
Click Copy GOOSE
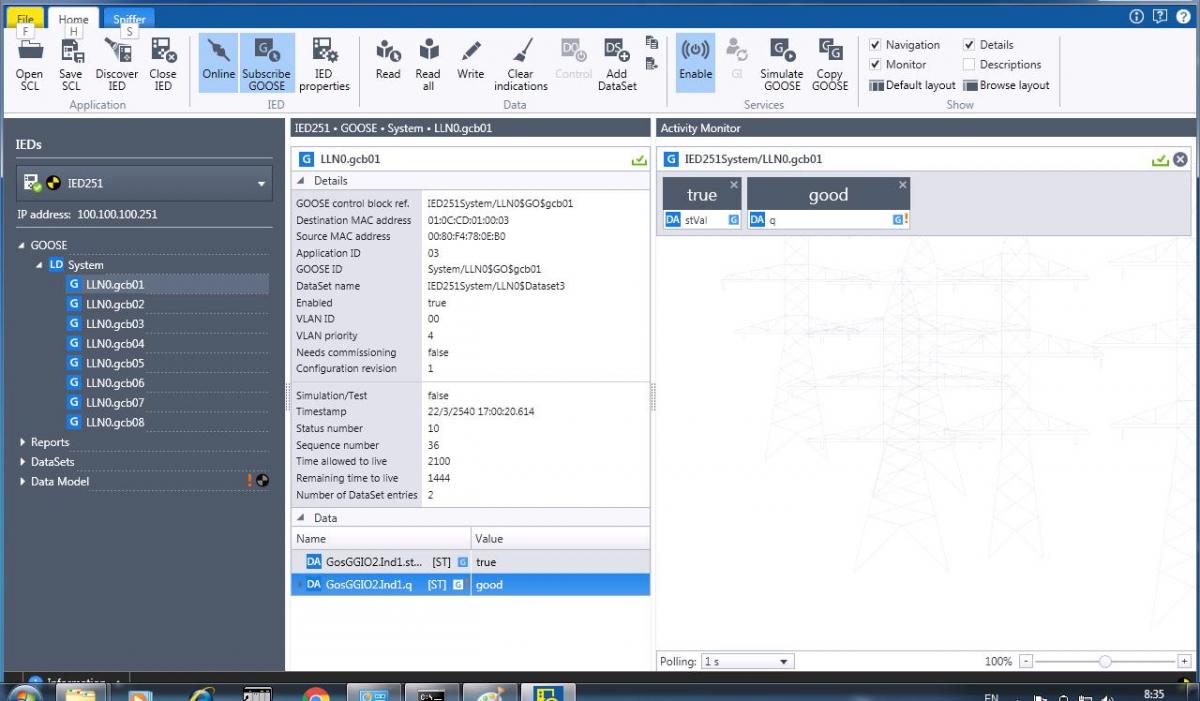[830, 64]
